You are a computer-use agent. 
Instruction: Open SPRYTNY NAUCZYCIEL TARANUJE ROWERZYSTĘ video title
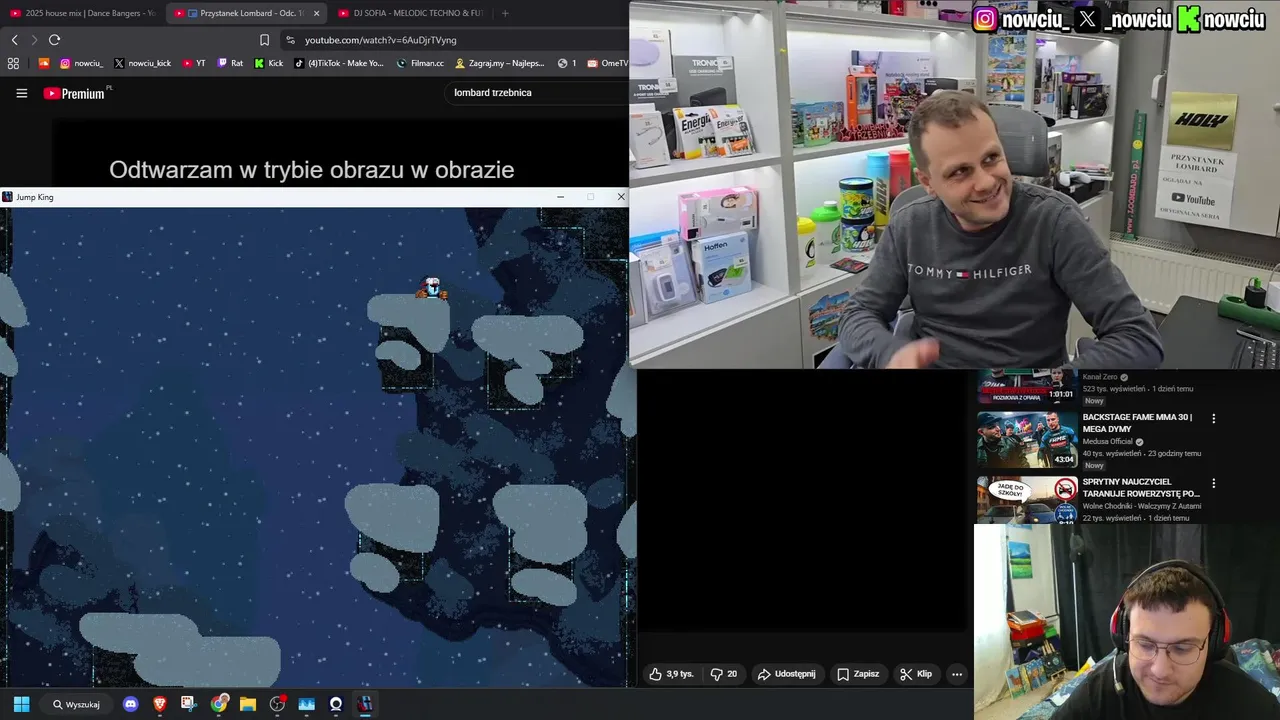point(1141,488)
